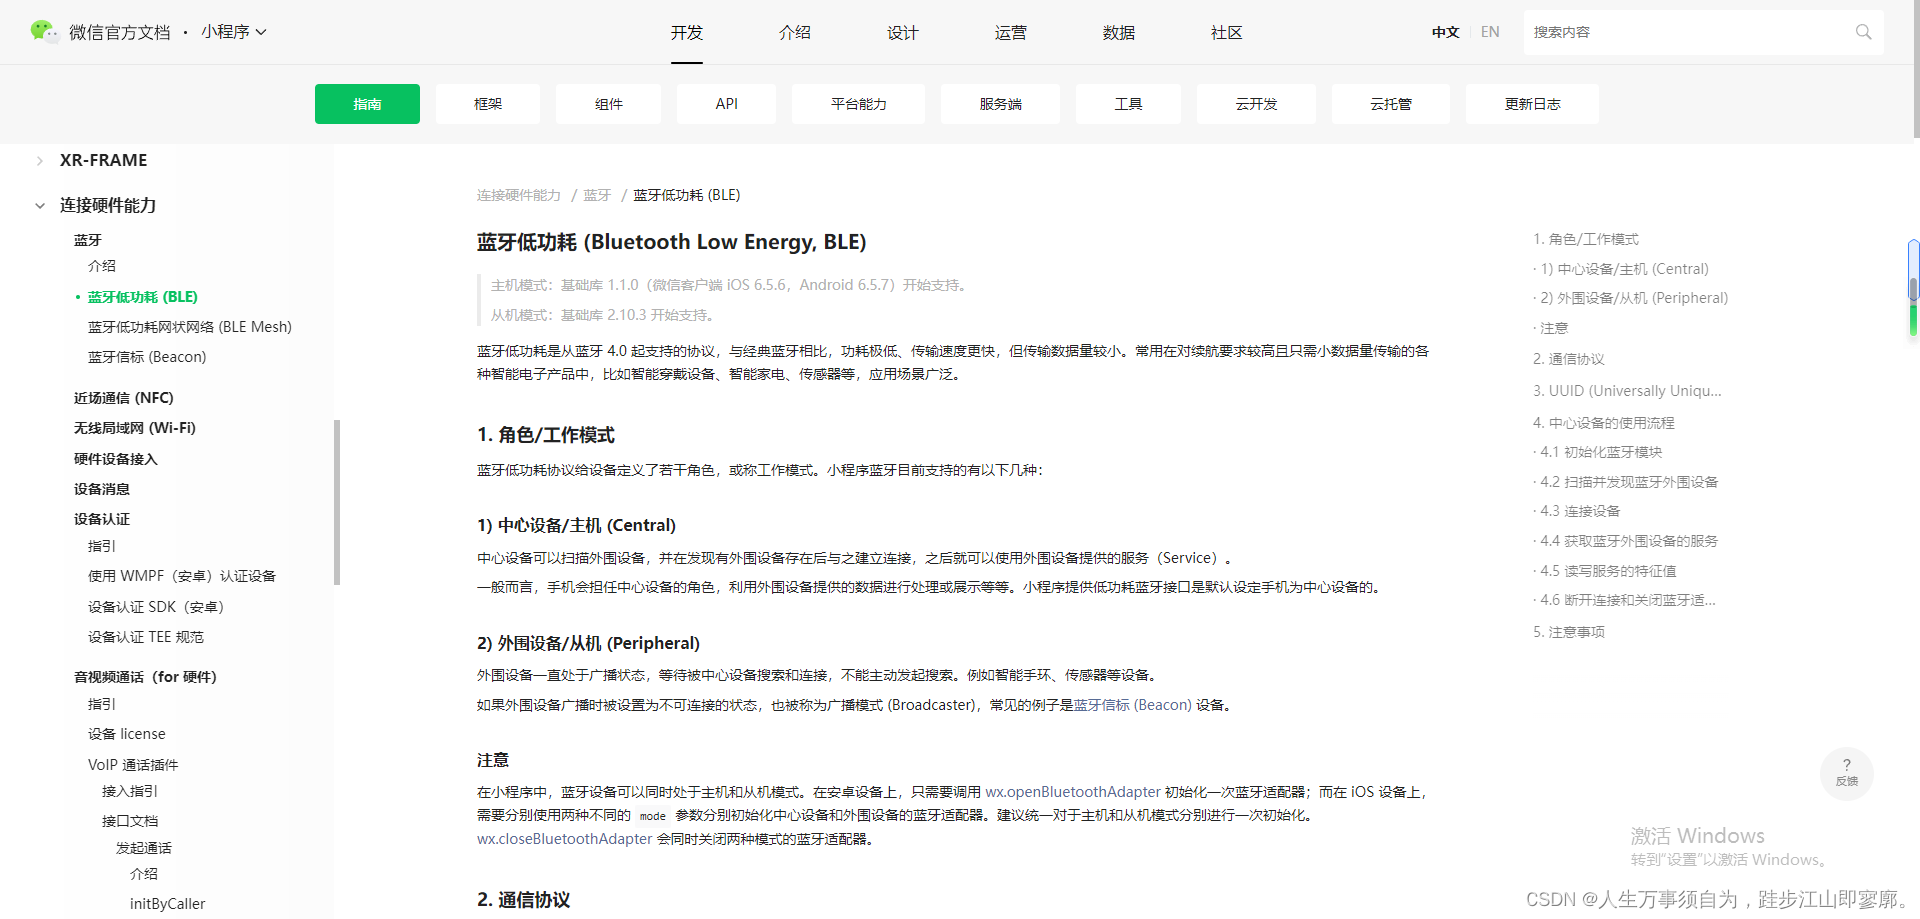This screenshot has width=1920, height=919.
Task: Open VoIP 通话插件 sidebar item
Action: 133,765
